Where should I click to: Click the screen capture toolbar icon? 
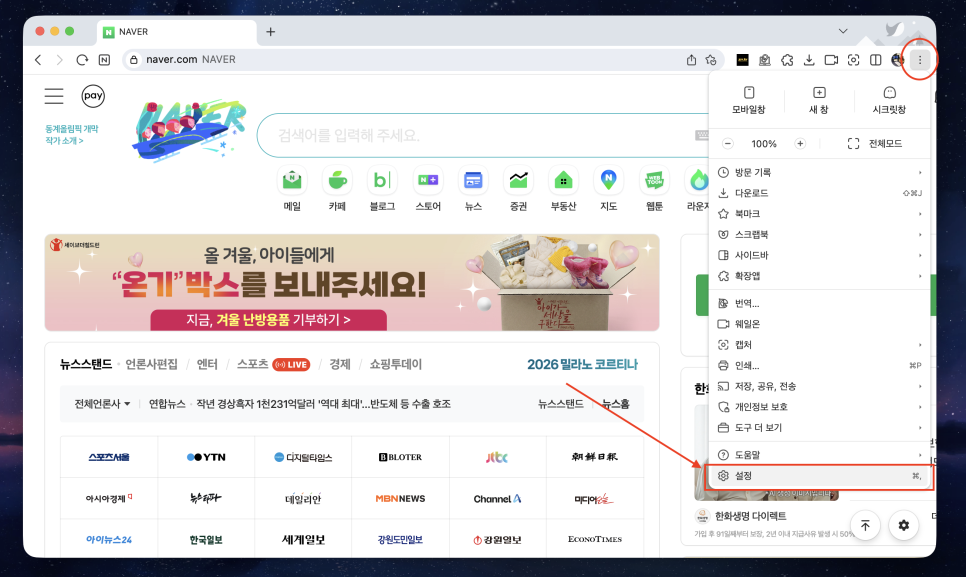tap(853, 60)
